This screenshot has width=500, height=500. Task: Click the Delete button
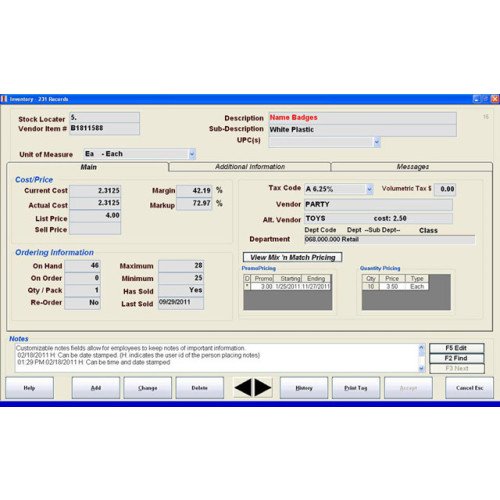point(200,388)
